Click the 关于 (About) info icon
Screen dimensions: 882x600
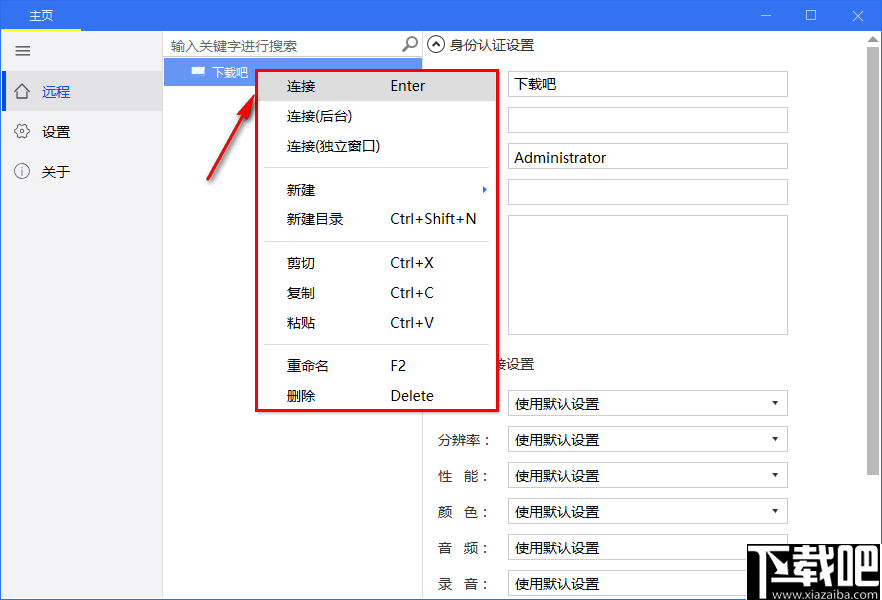tap(22, 171)
